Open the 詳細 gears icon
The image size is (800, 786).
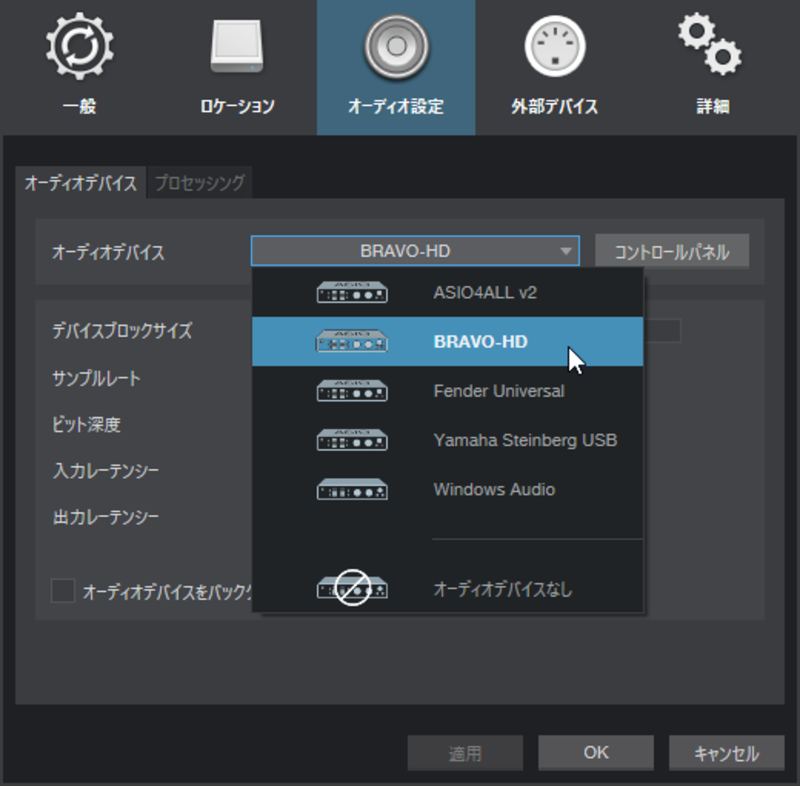click(711, 44)
